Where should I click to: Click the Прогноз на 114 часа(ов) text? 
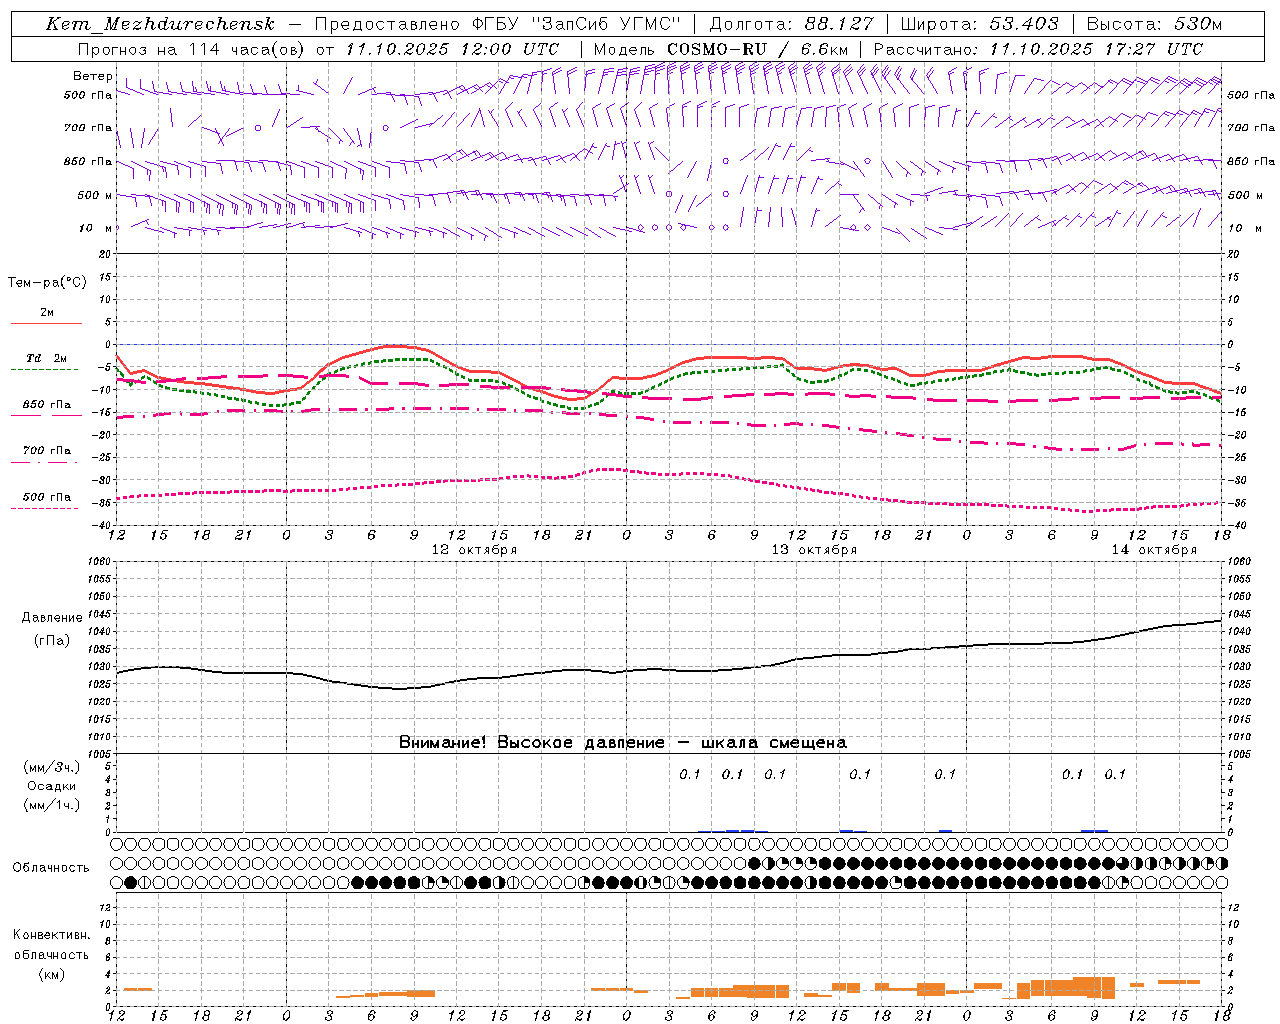pos(192,49)
